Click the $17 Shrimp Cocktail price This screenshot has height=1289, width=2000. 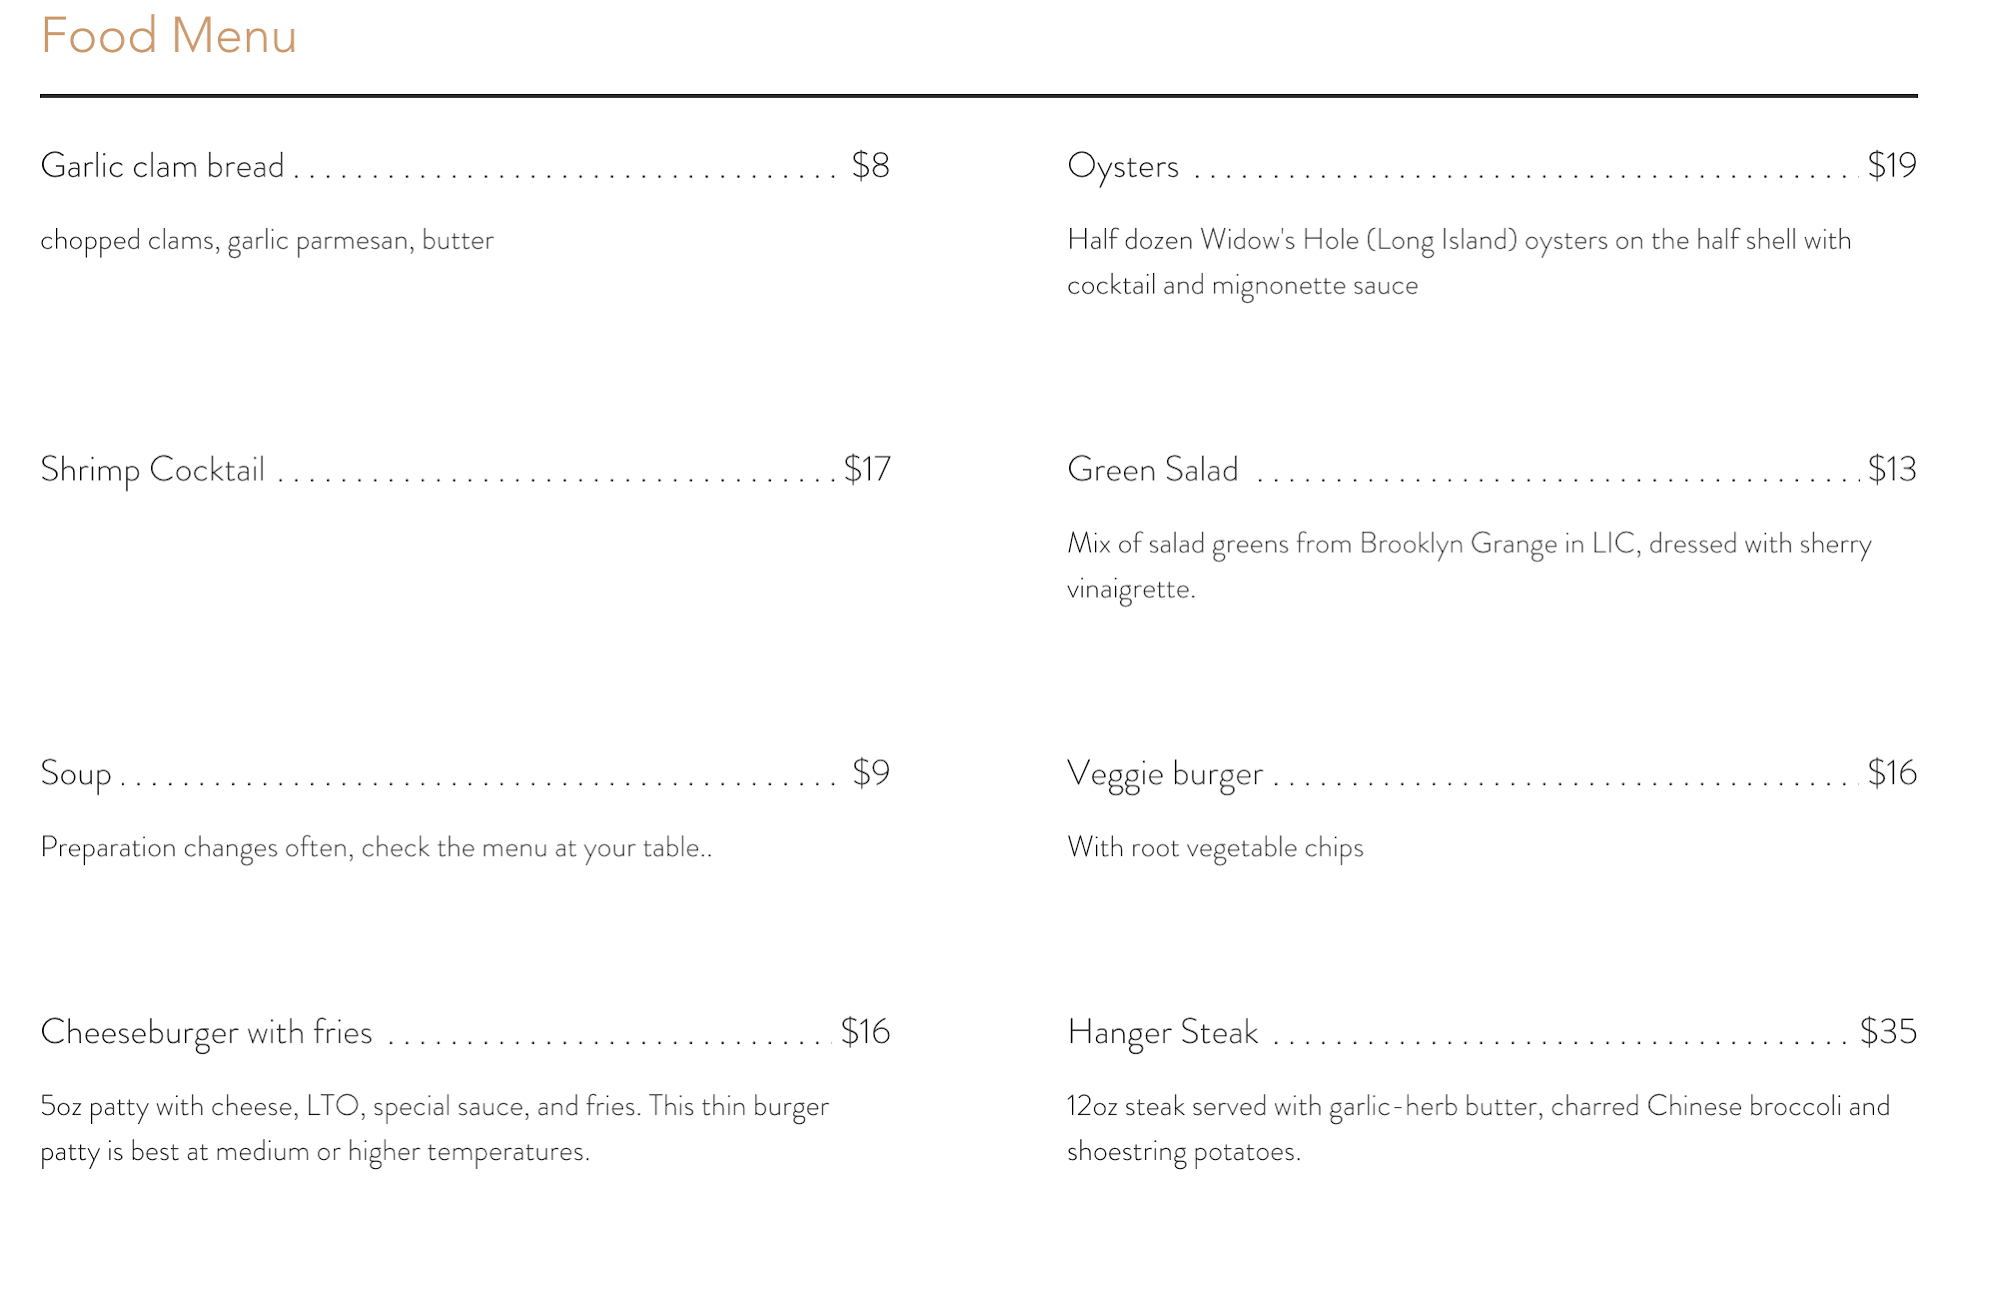867,470
